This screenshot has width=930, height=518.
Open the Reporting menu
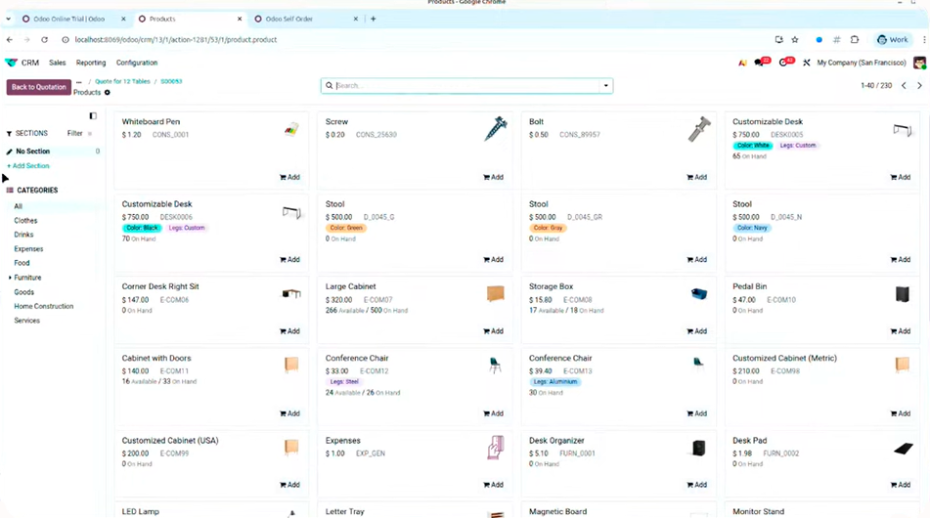91,63
